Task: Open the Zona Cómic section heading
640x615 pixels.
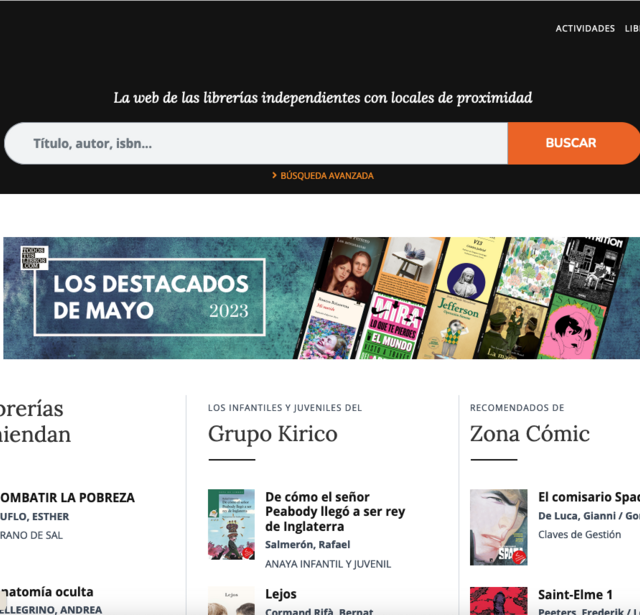Action: click(530, 433)
